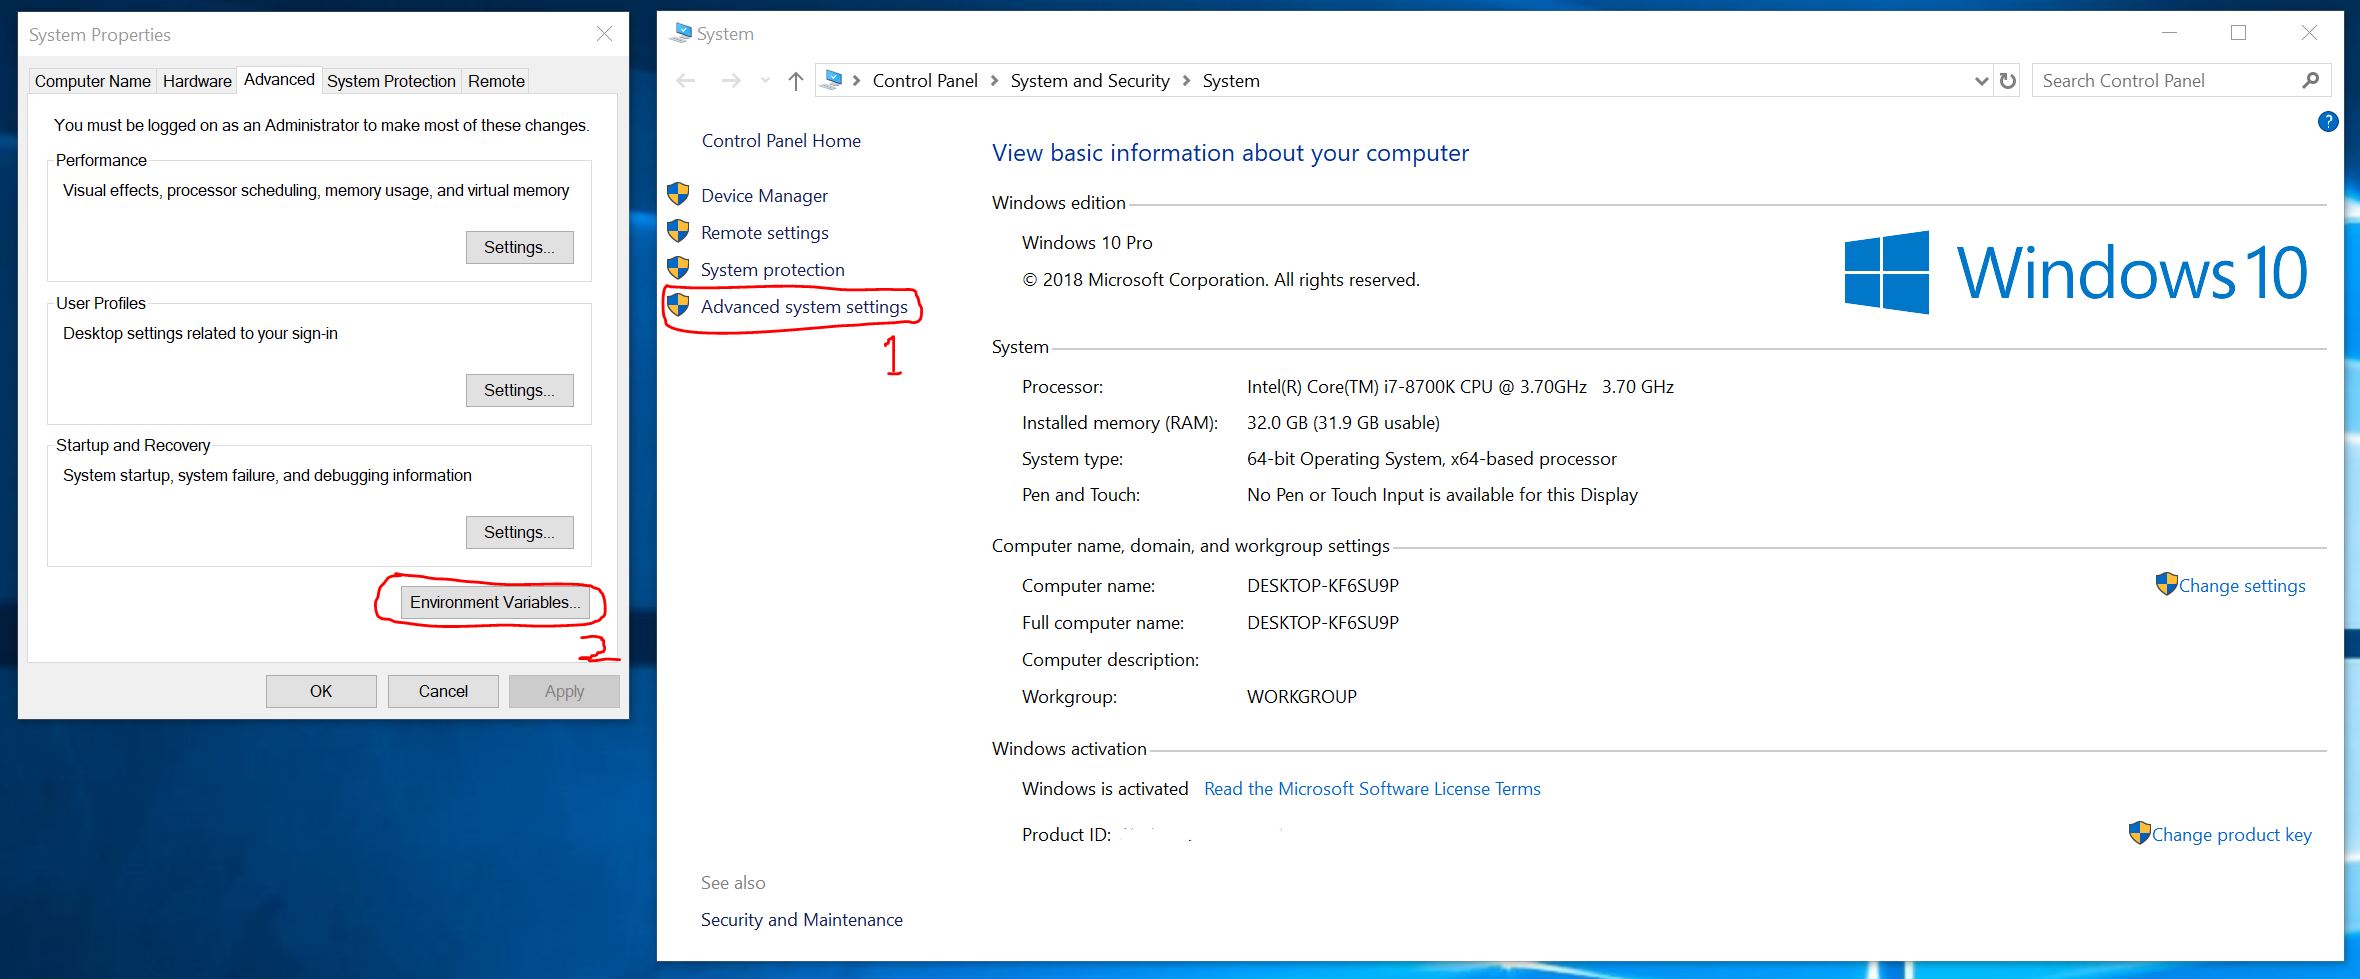The image size is (2360, 979).
Task: Click the Environment Variables button
Action: 494,602
